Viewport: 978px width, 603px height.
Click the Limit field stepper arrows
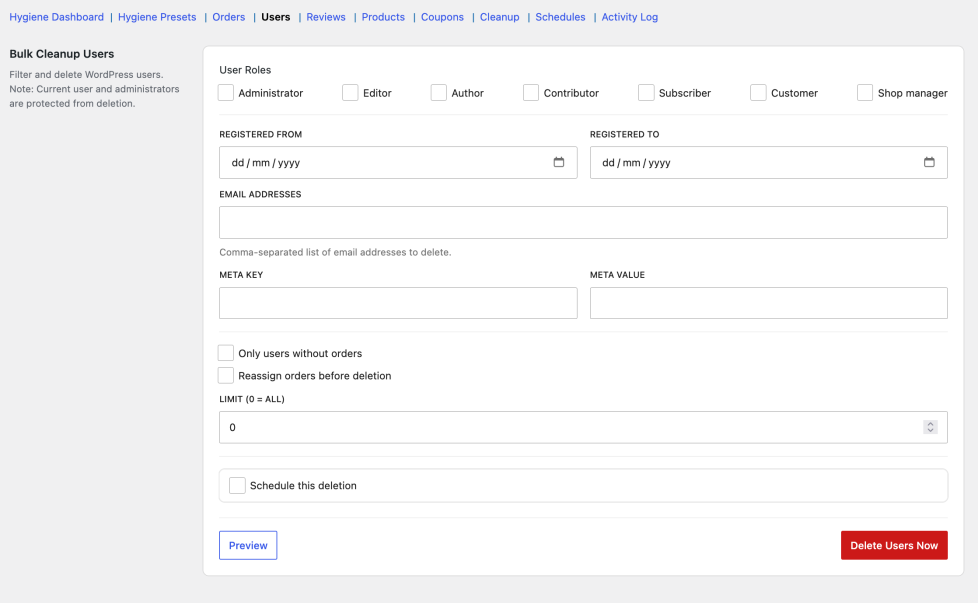(930, 427)
